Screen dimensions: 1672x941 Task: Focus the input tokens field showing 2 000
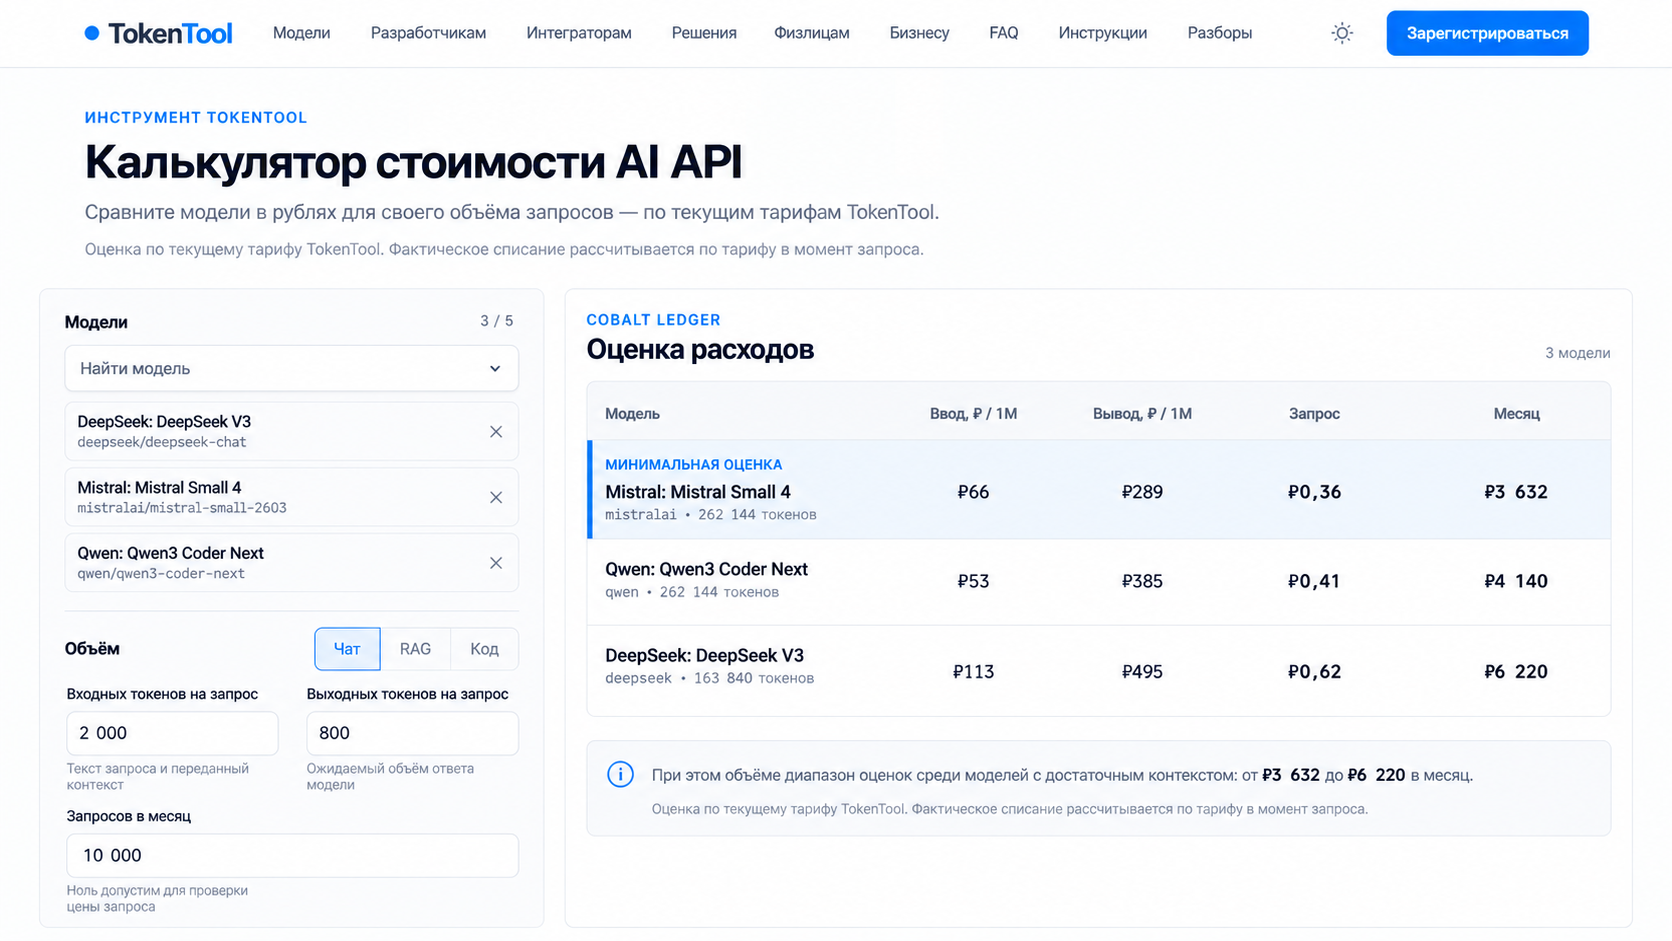pos(172,733)
